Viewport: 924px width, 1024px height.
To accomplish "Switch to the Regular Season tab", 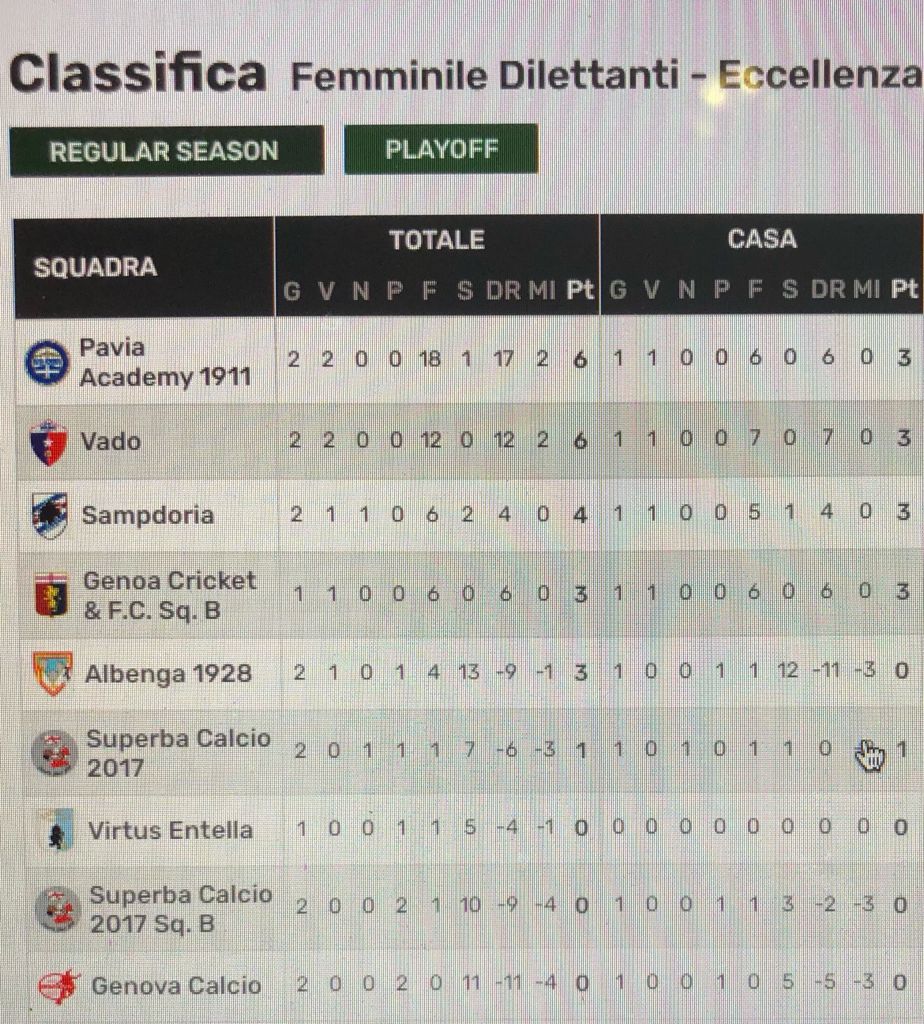I will pos(167,151).
